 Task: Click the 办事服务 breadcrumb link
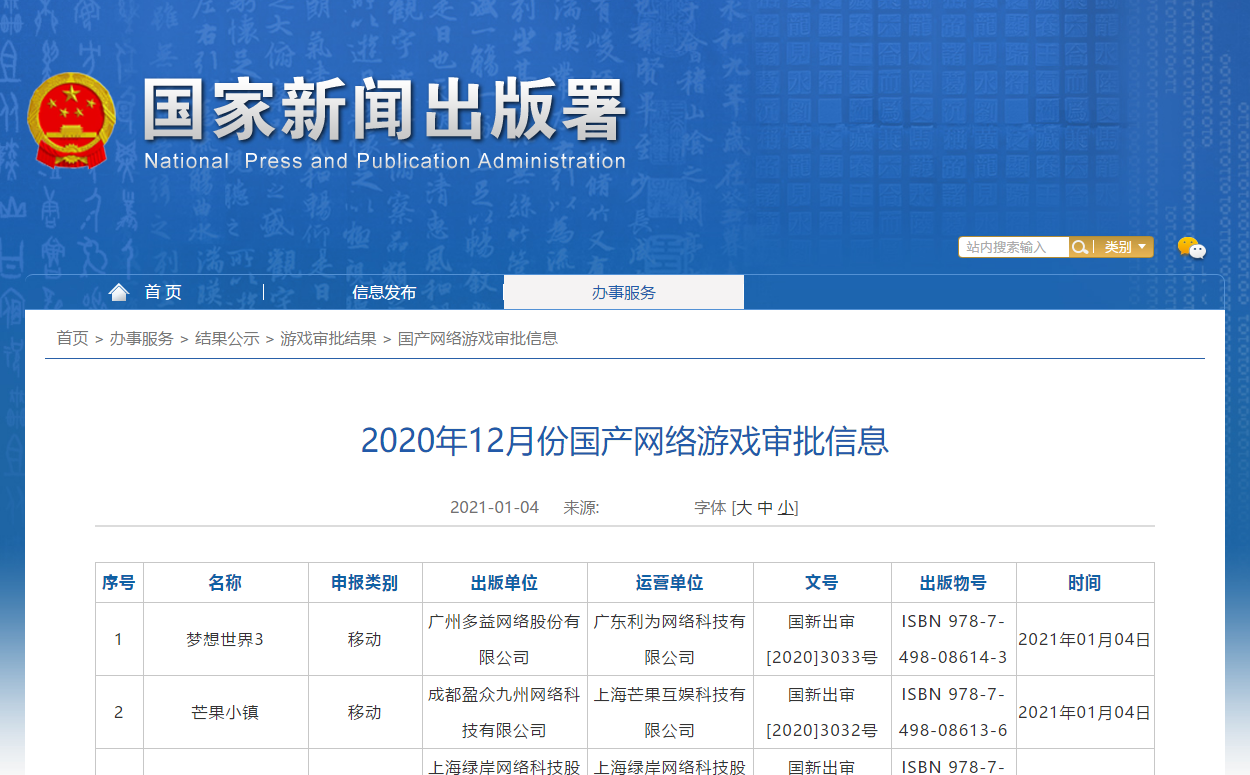(141, 338)
